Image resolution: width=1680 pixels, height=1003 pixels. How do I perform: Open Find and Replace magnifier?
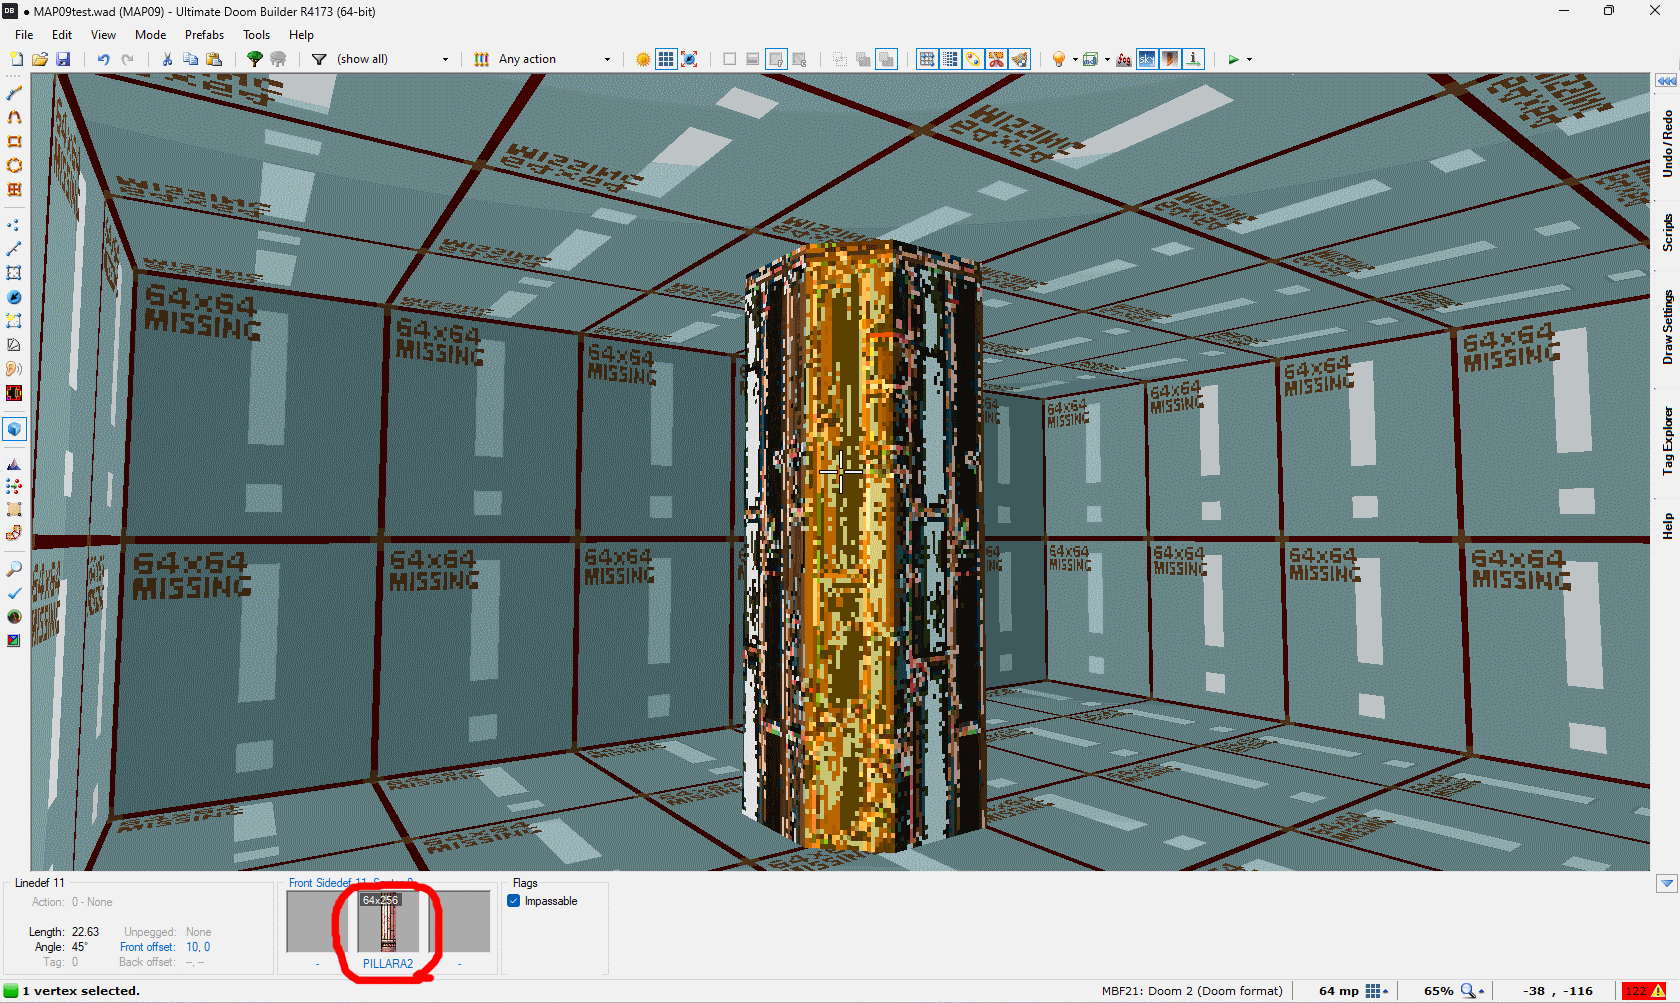14,569
